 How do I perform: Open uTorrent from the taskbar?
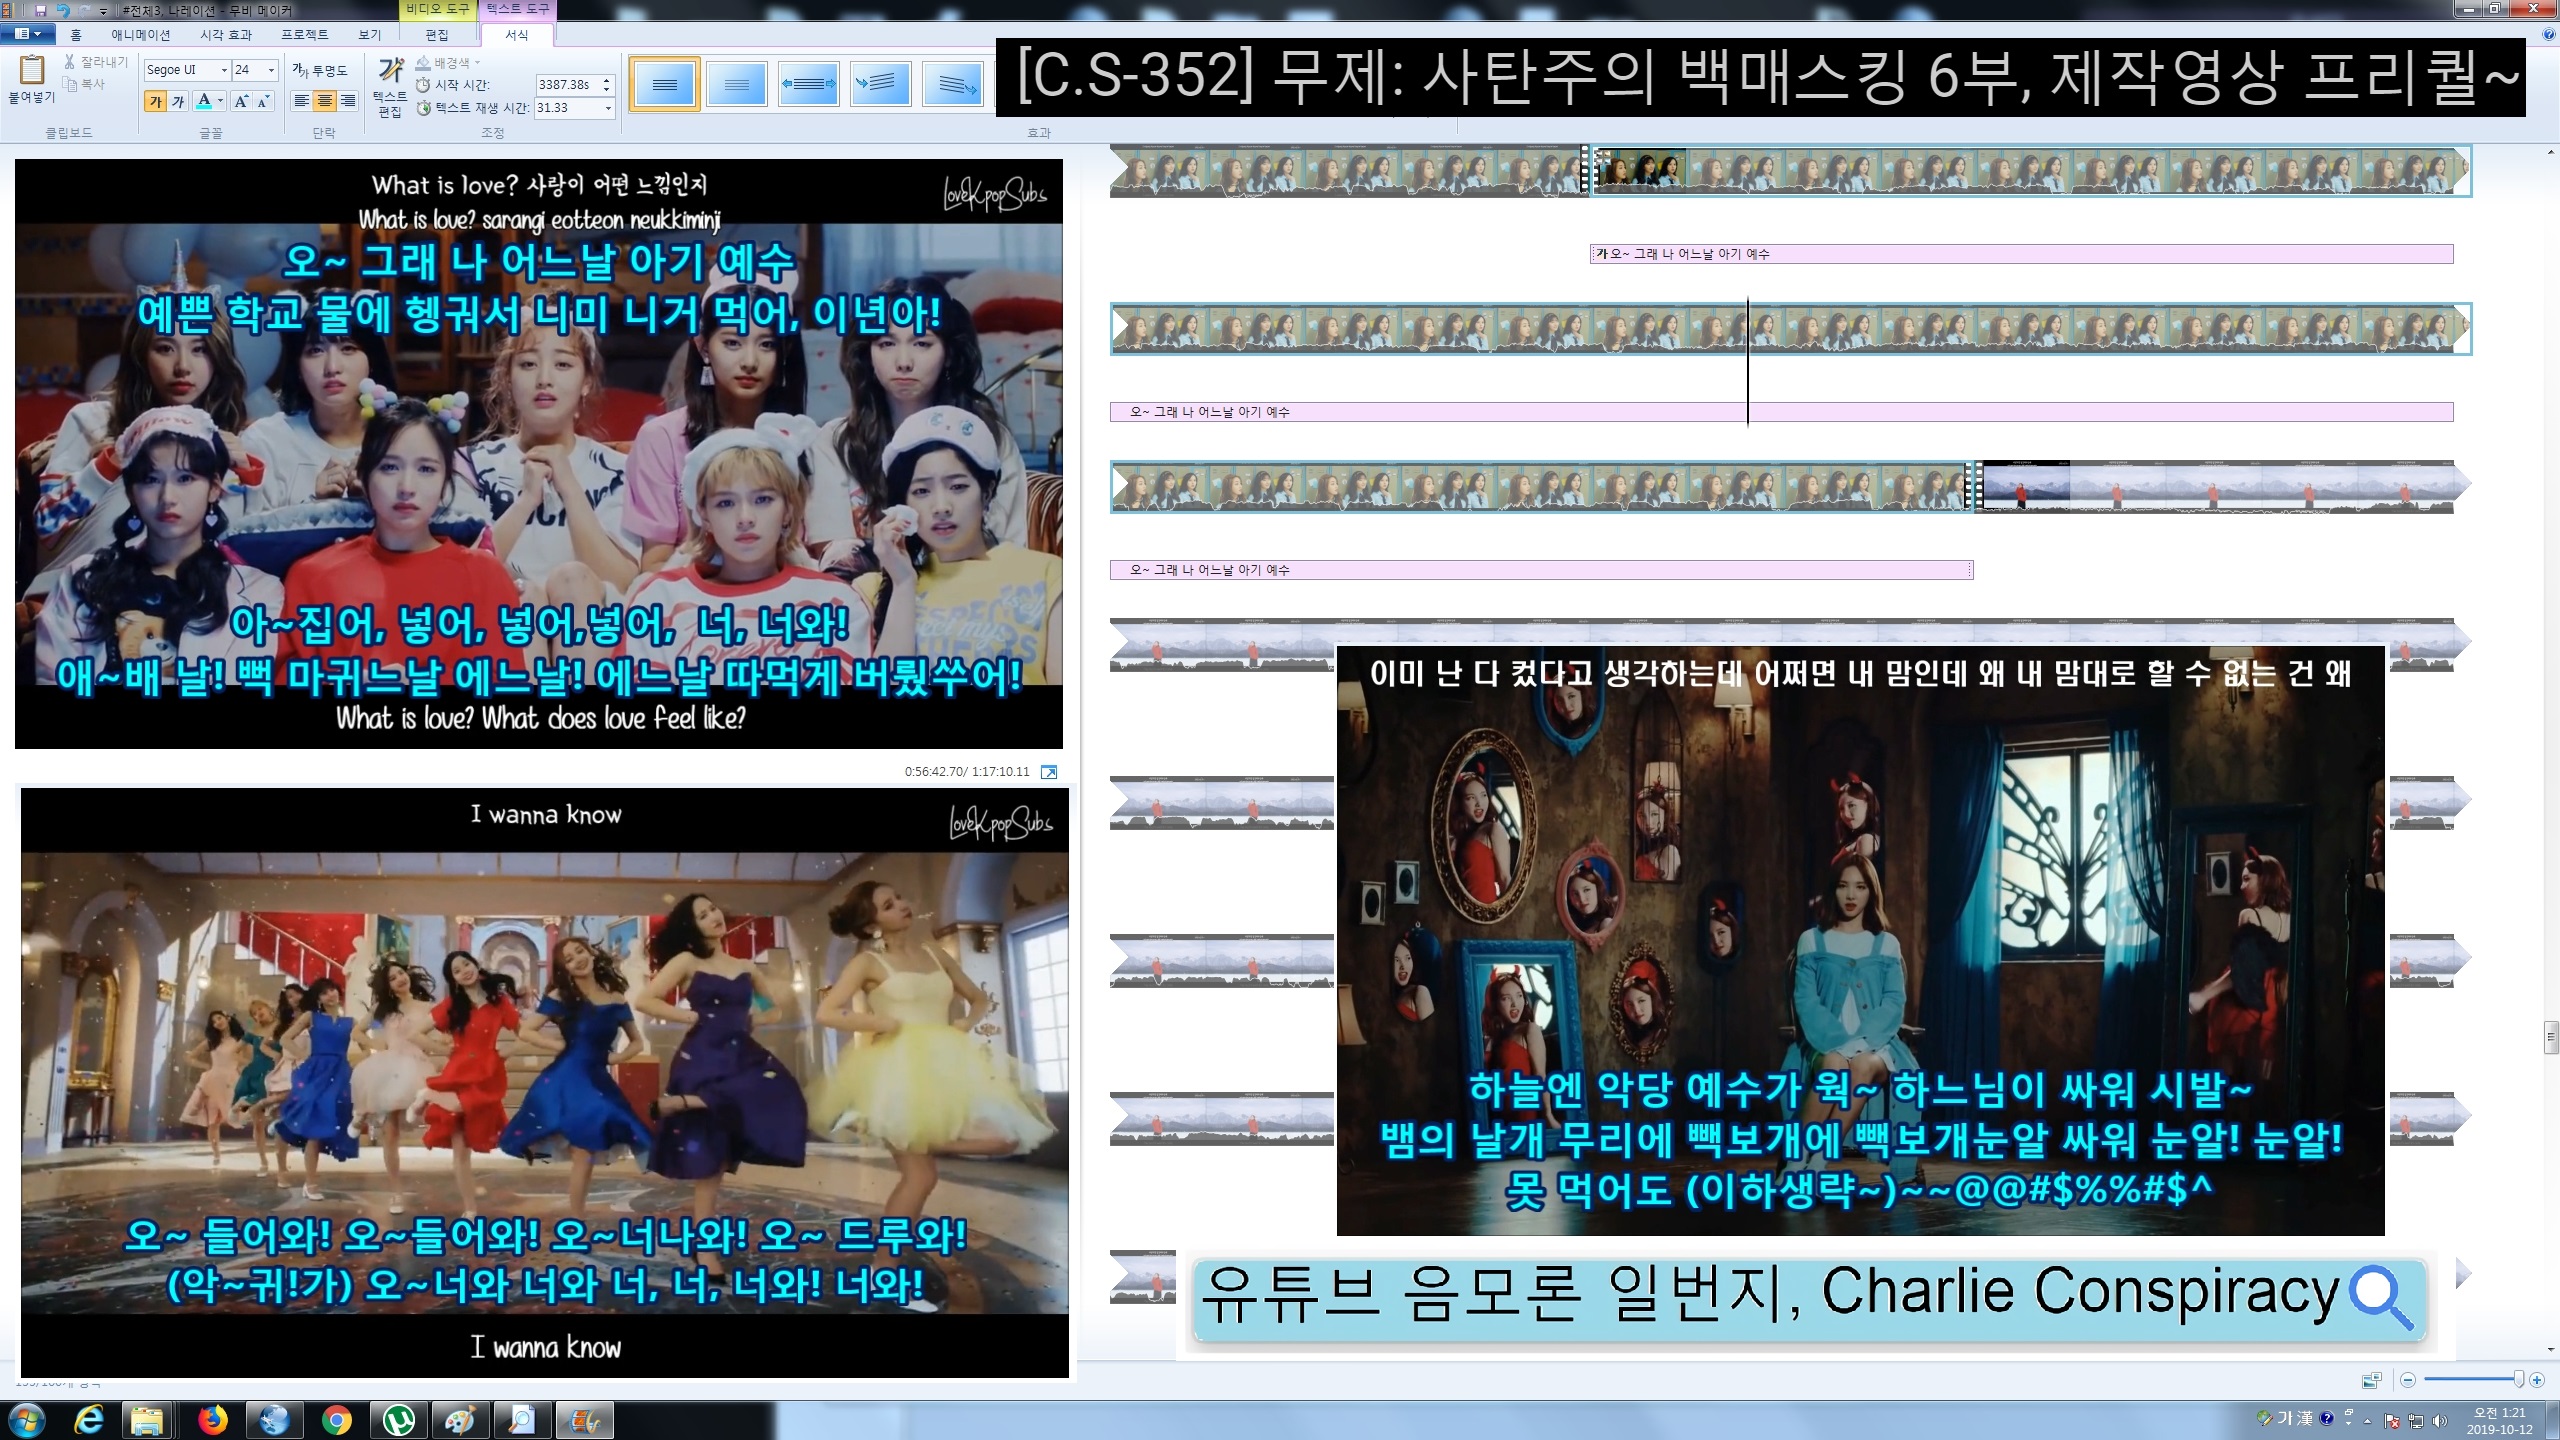click(399, 1419)
